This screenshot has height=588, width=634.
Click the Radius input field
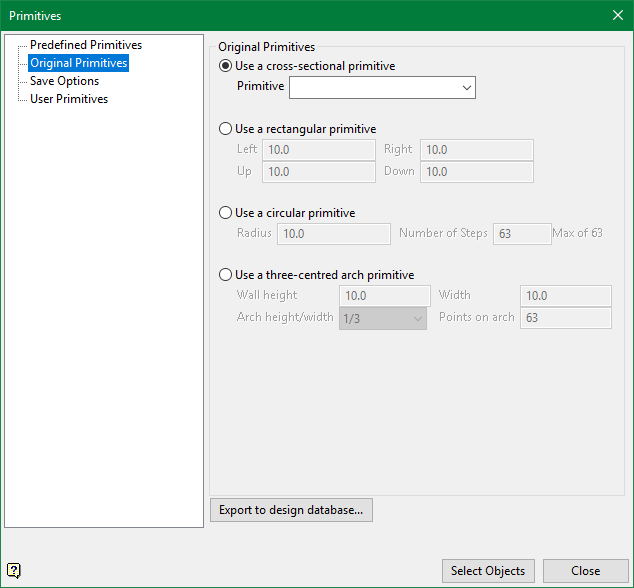334,234
